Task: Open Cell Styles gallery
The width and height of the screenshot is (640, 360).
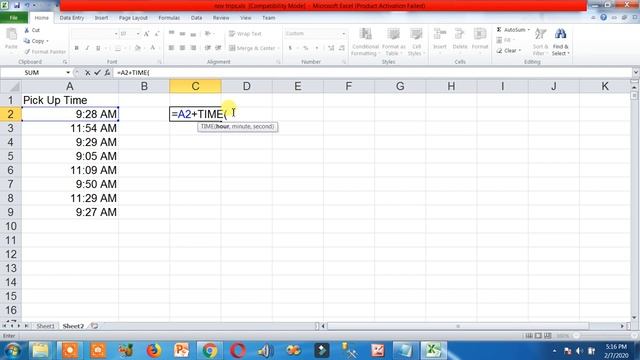Action: [416, 42]
